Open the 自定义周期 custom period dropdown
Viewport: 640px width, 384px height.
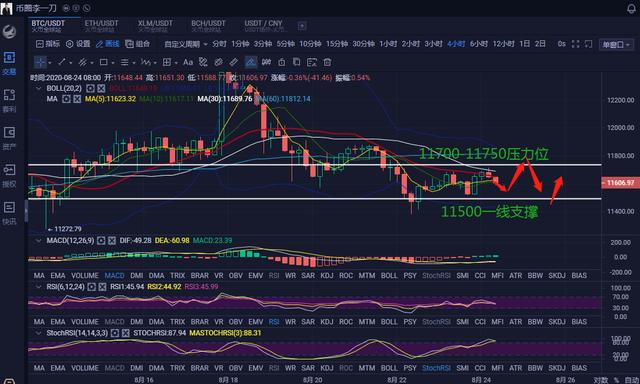[186, 44]
